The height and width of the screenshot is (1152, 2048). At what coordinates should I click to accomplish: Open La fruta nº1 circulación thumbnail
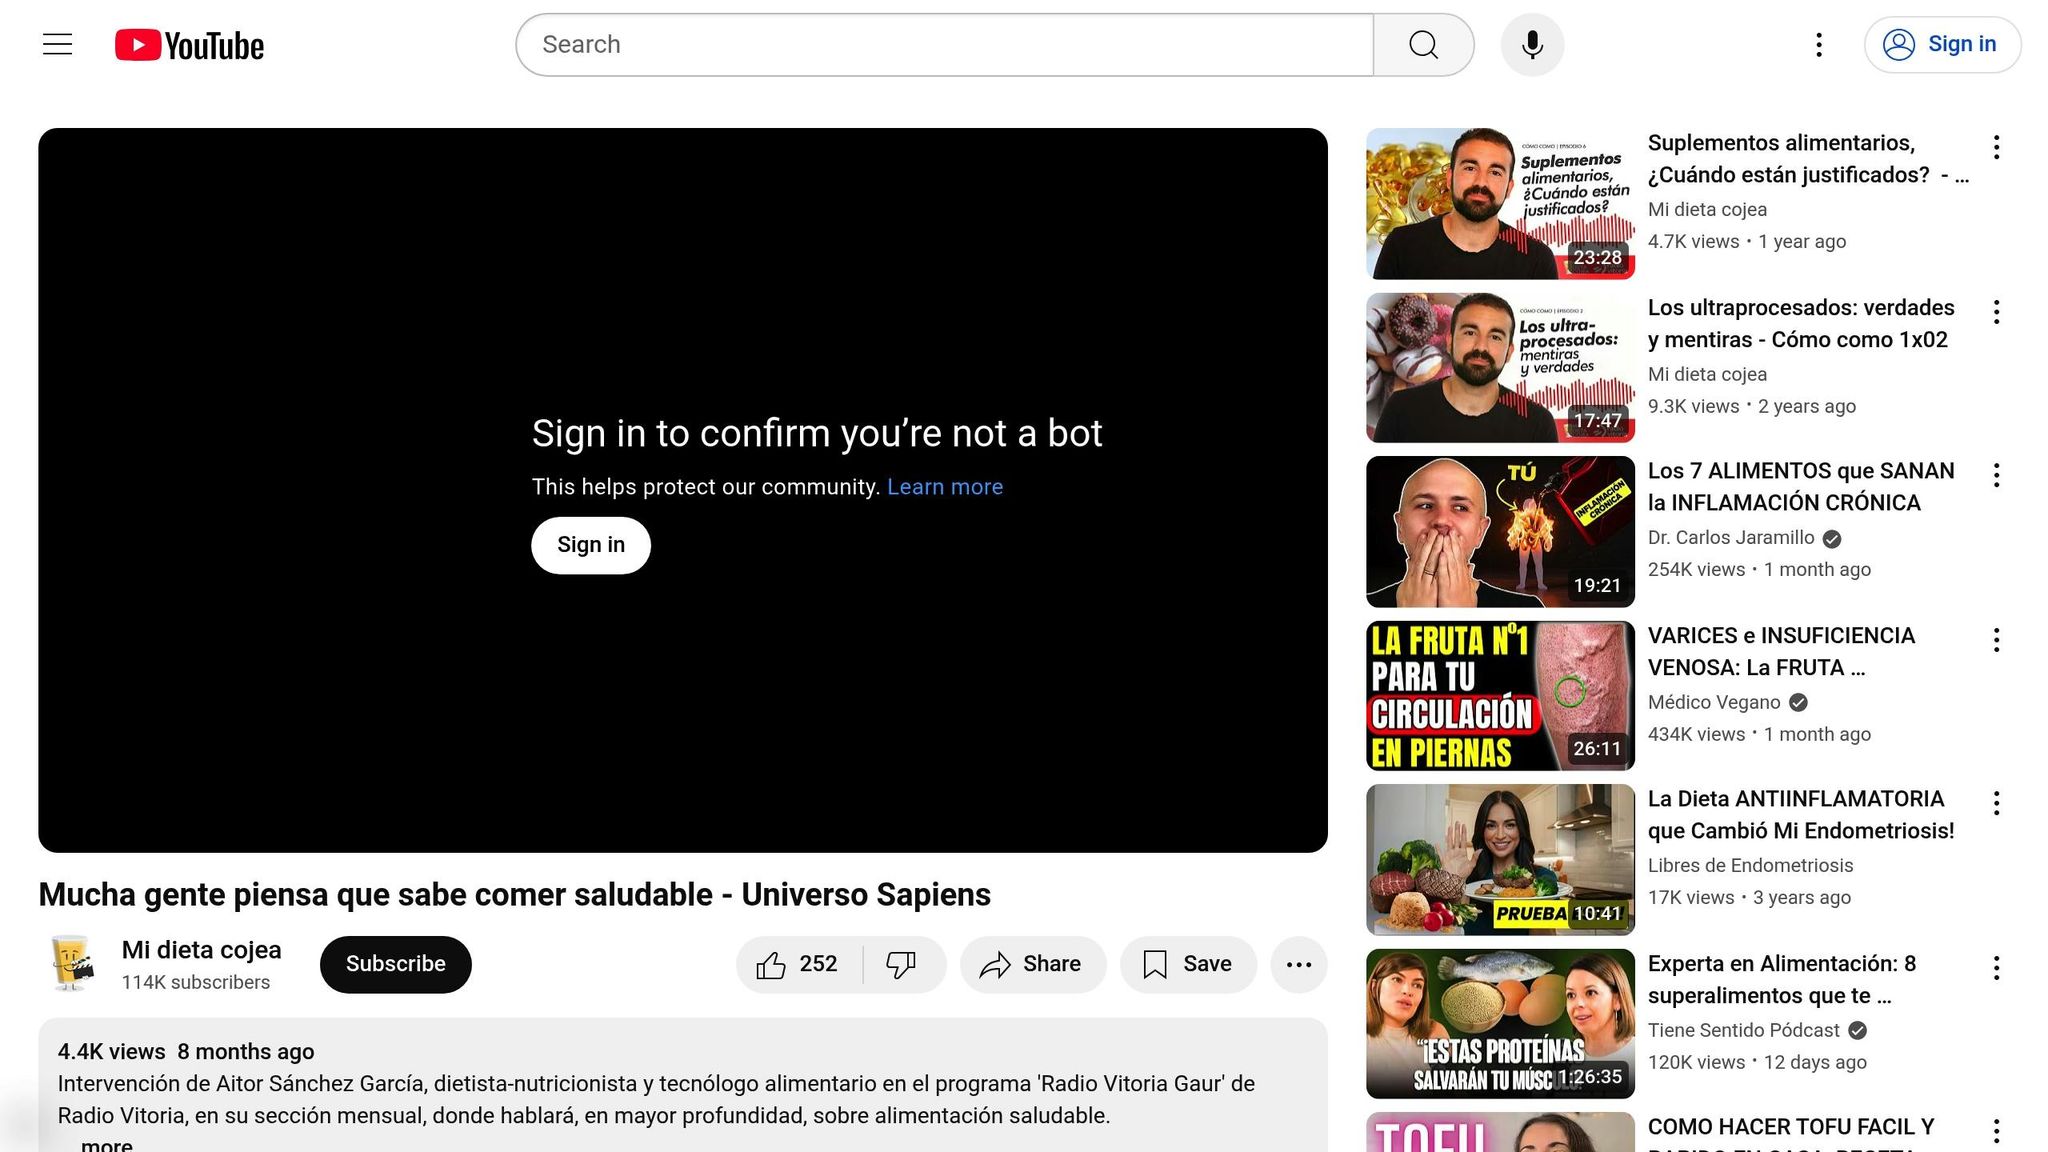click(x=1500, y=695)
